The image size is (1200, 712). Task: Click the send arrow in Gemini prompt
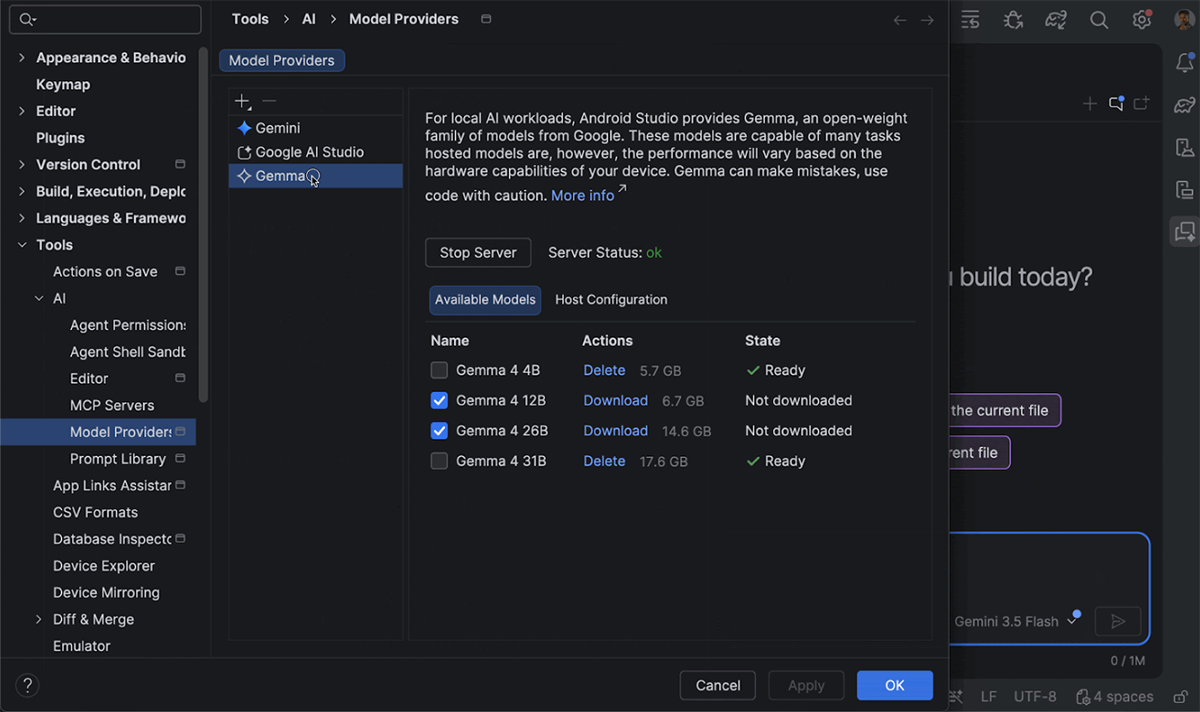coord(1118,621)
